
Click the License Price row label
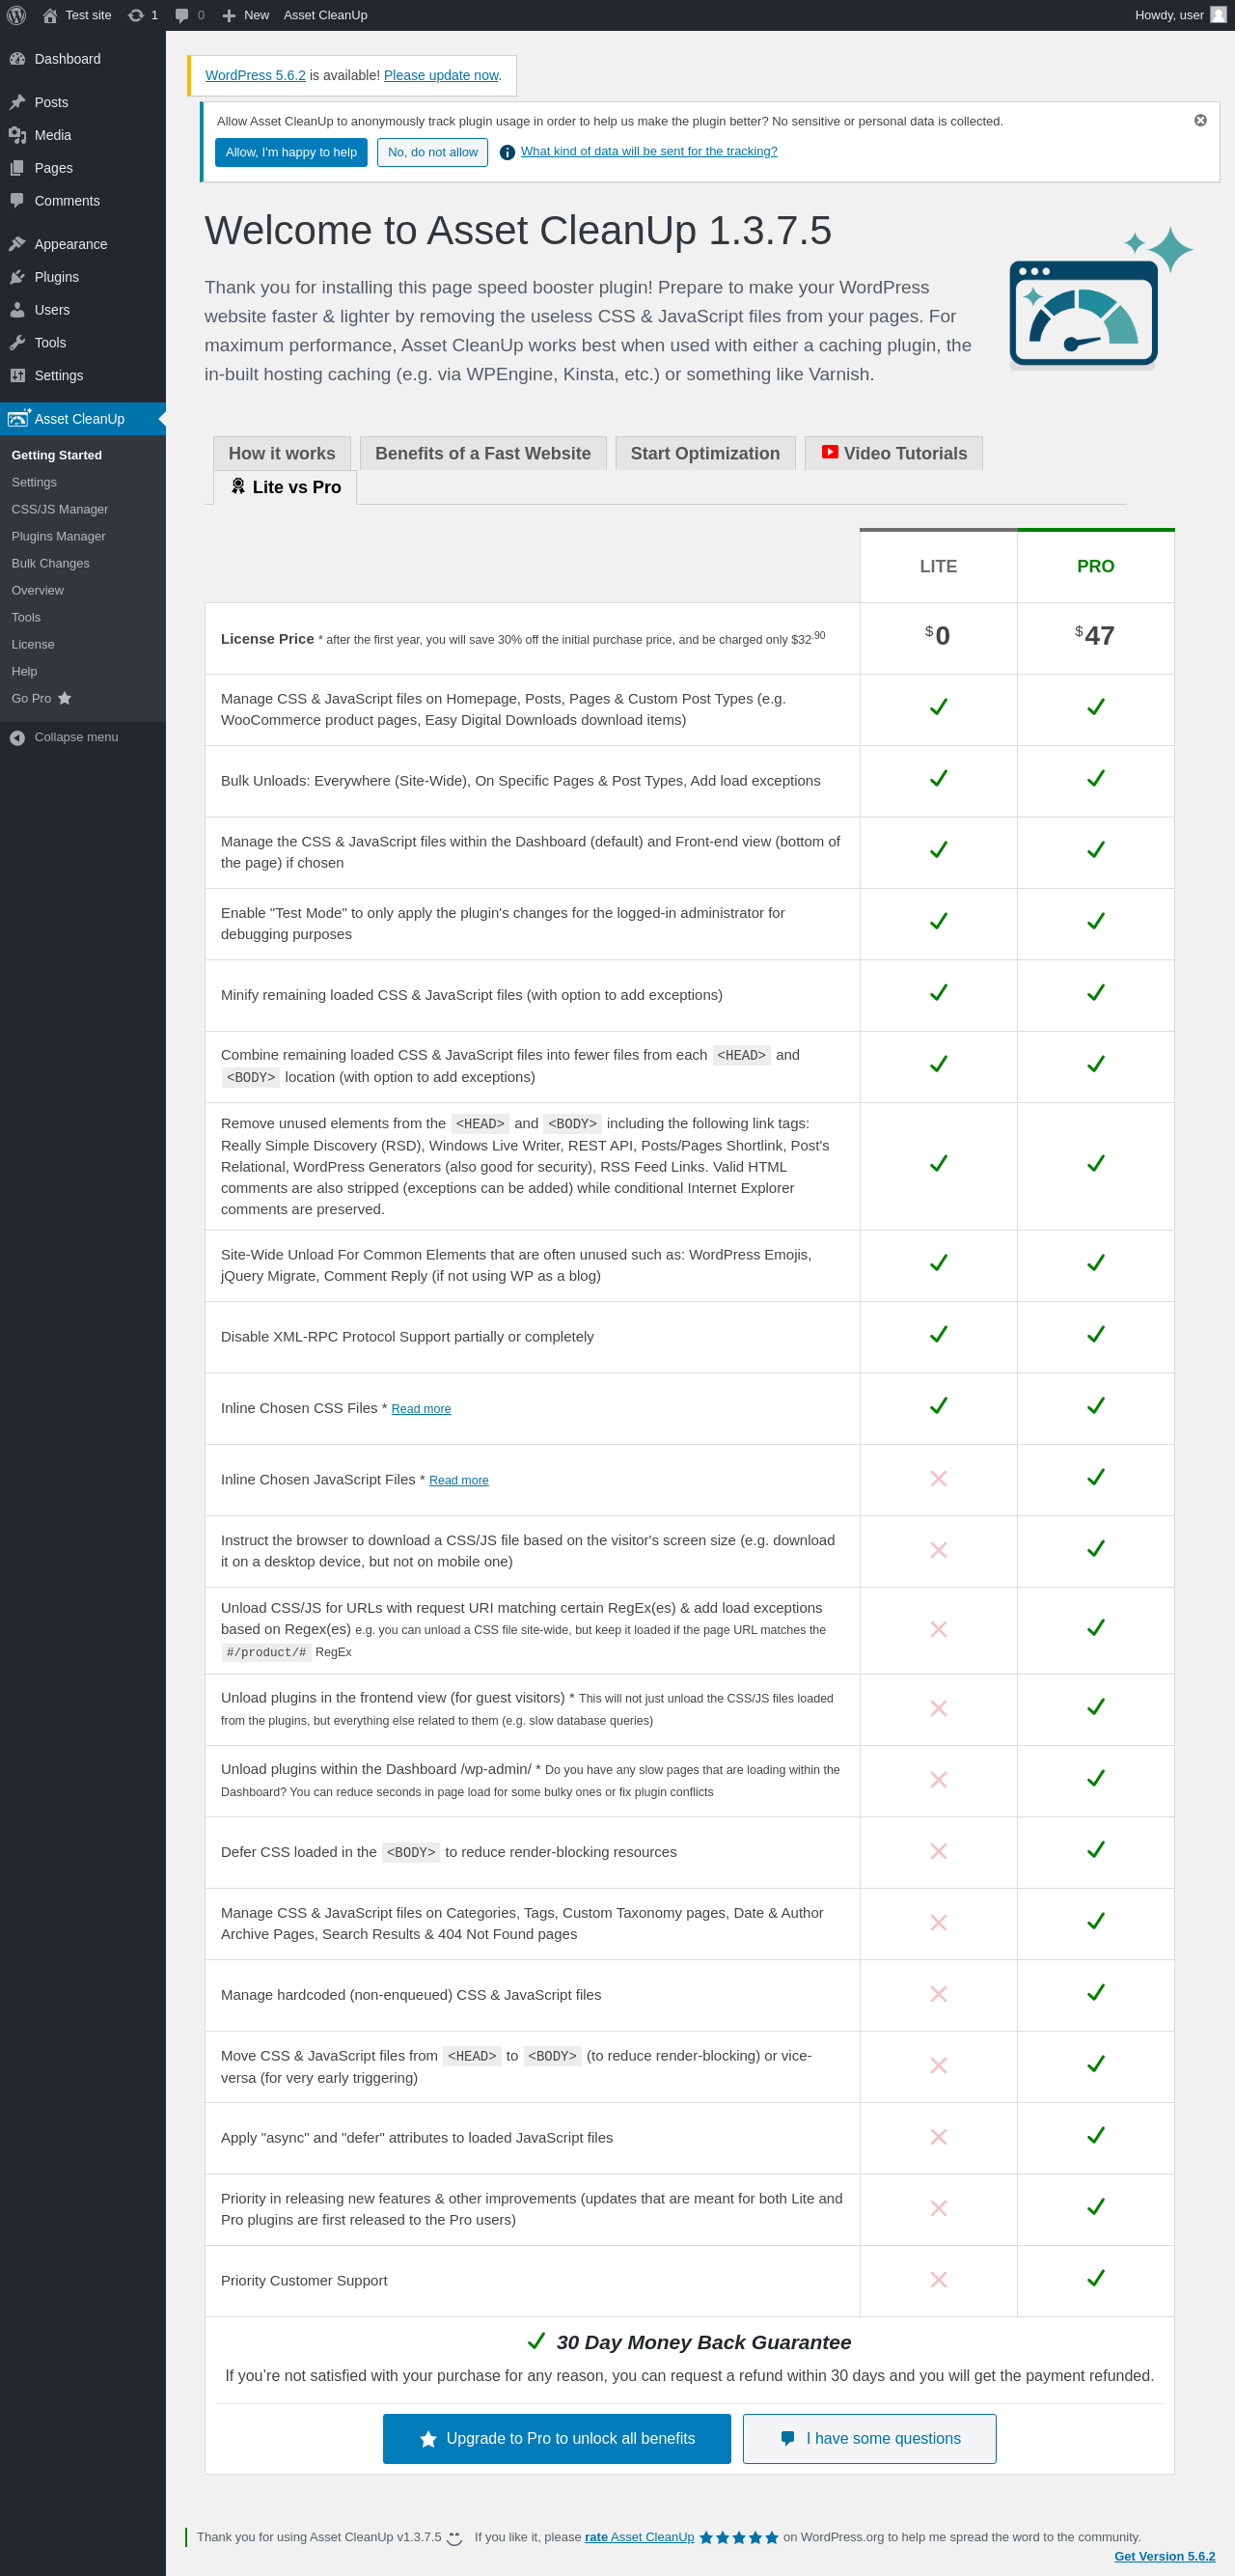267,639
